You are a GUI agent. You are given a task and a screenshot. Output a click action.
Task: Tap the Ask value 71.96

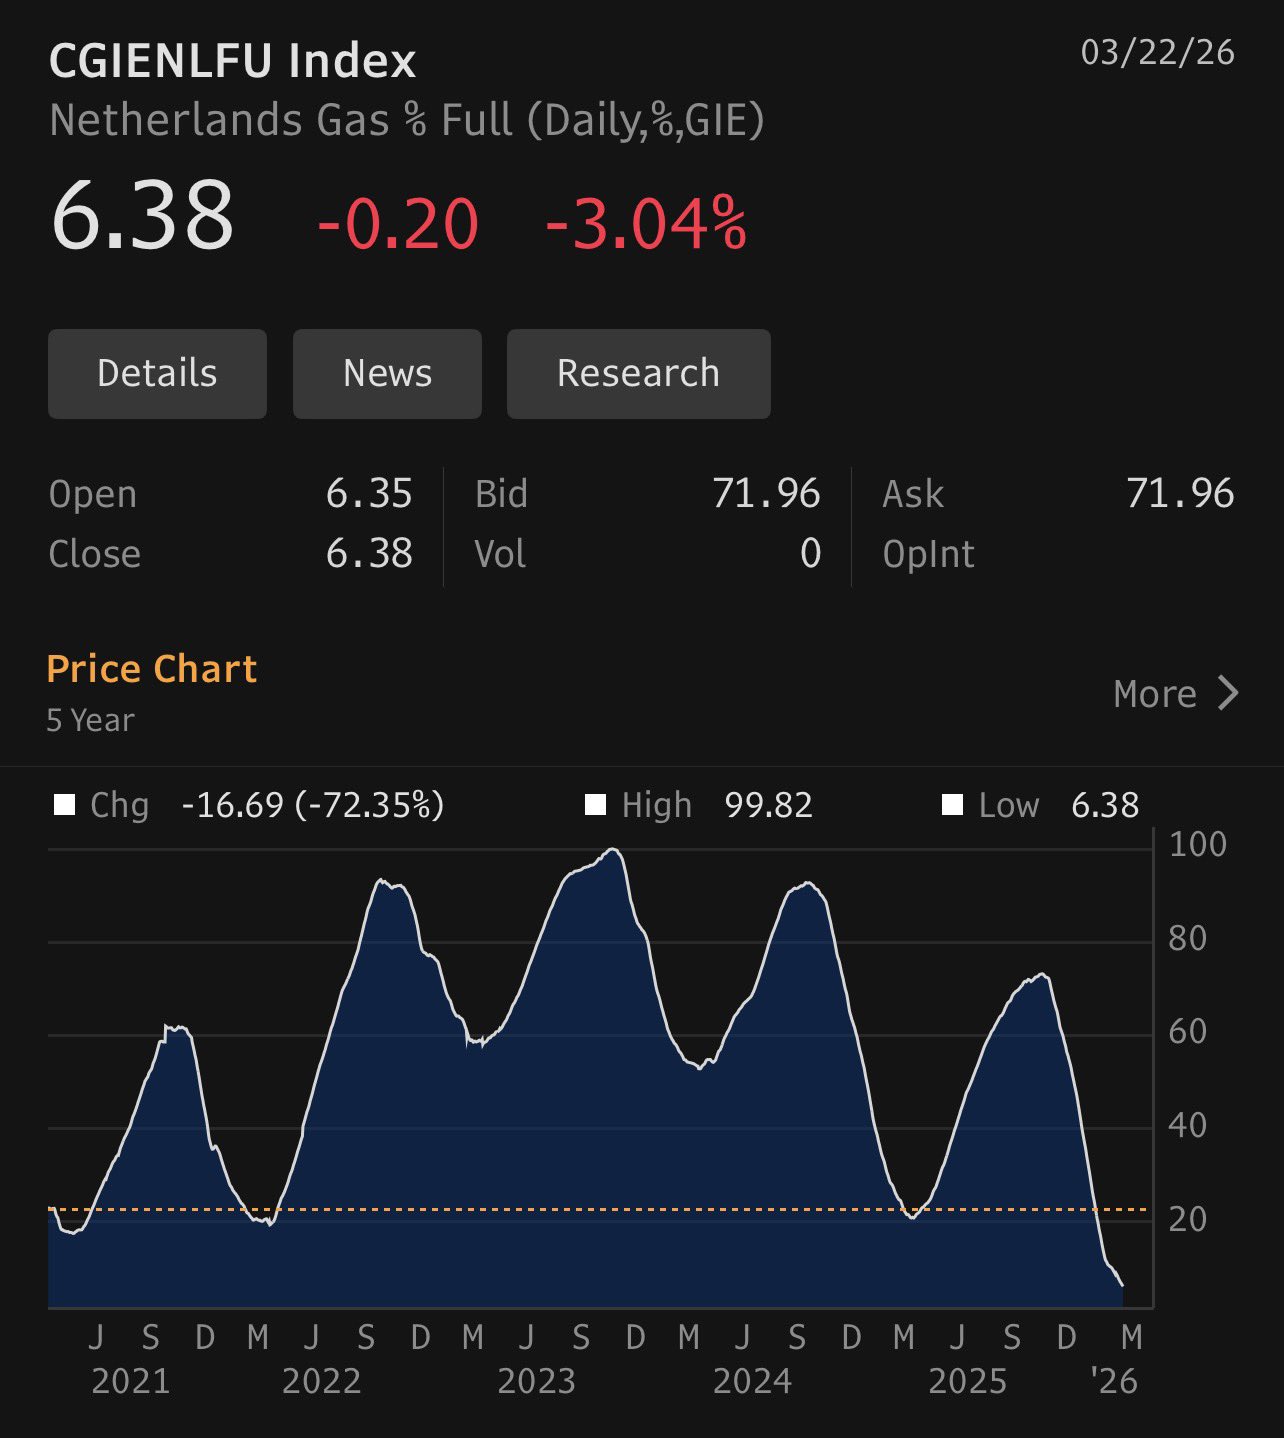1180,494
